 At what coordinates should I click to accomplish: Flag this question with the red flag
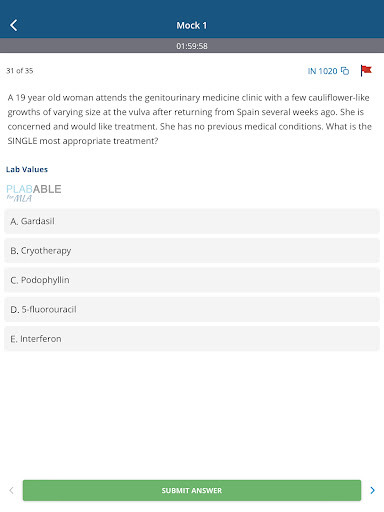(366, 70)
